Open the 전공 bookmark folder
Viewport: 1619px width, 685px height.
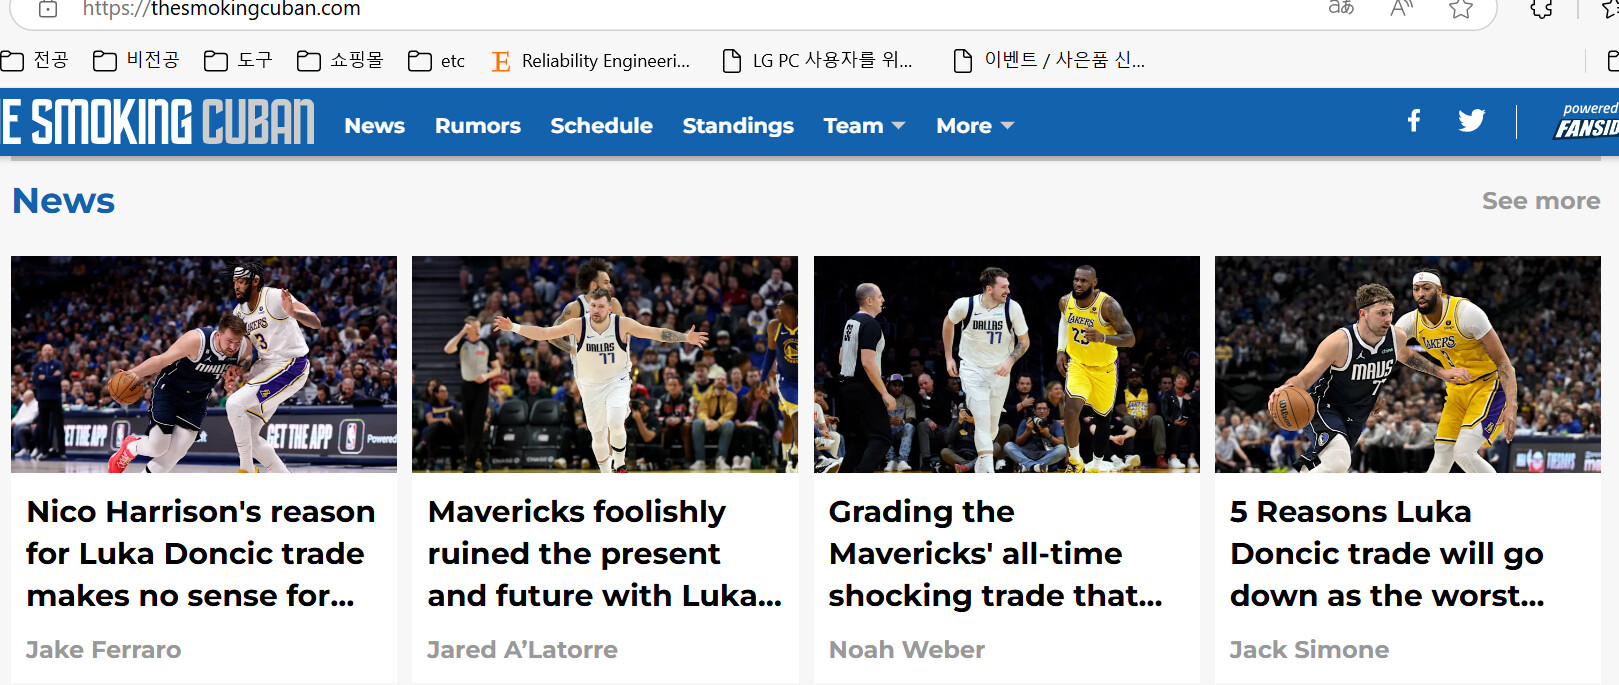click(35, 61)
